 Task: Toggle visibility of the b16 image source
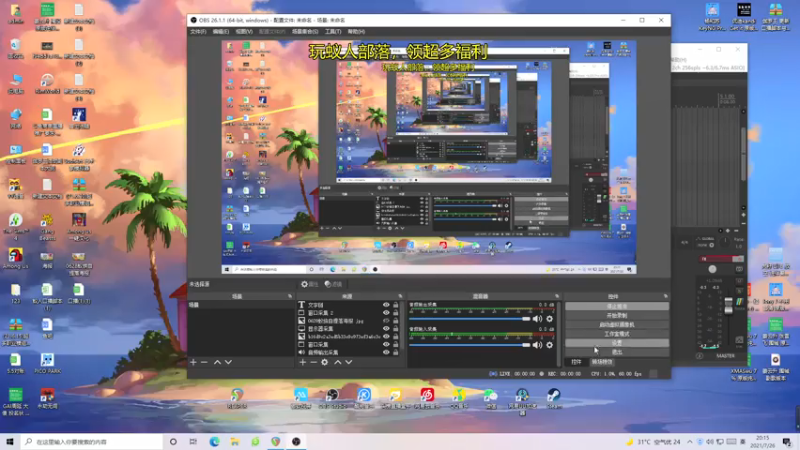(x=386, y=337)
